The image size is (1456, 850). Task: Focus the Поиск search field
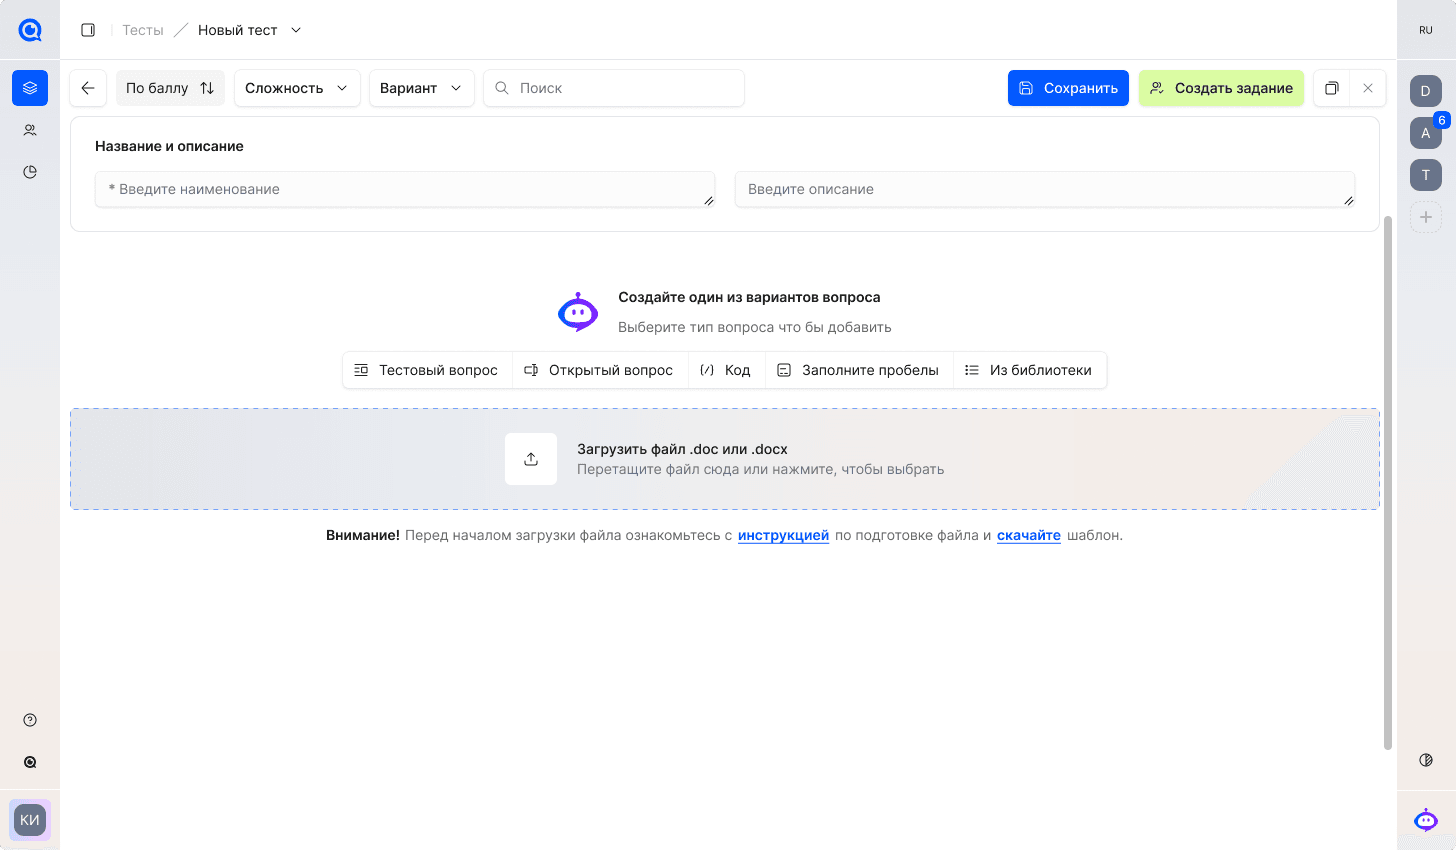point(614,88)
